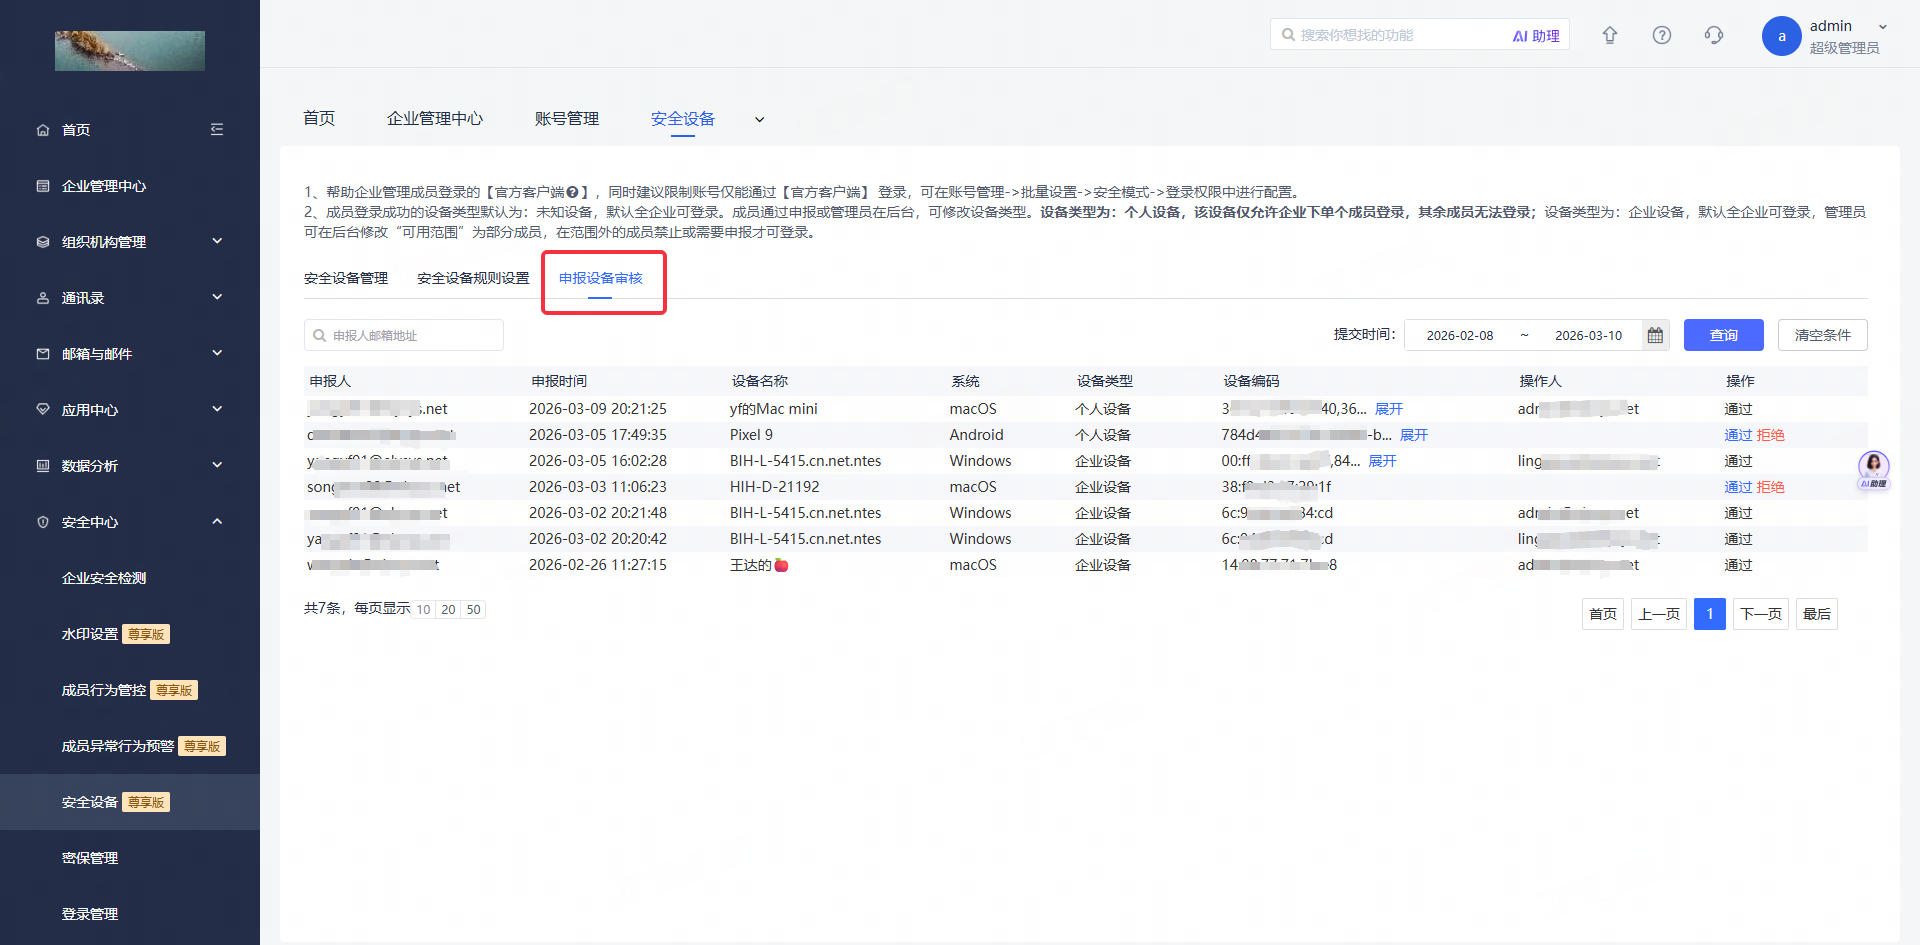Screen dimensions: 1920x945
Task: Go to 上一页 previous page
Action: (x=1659, y=614)
